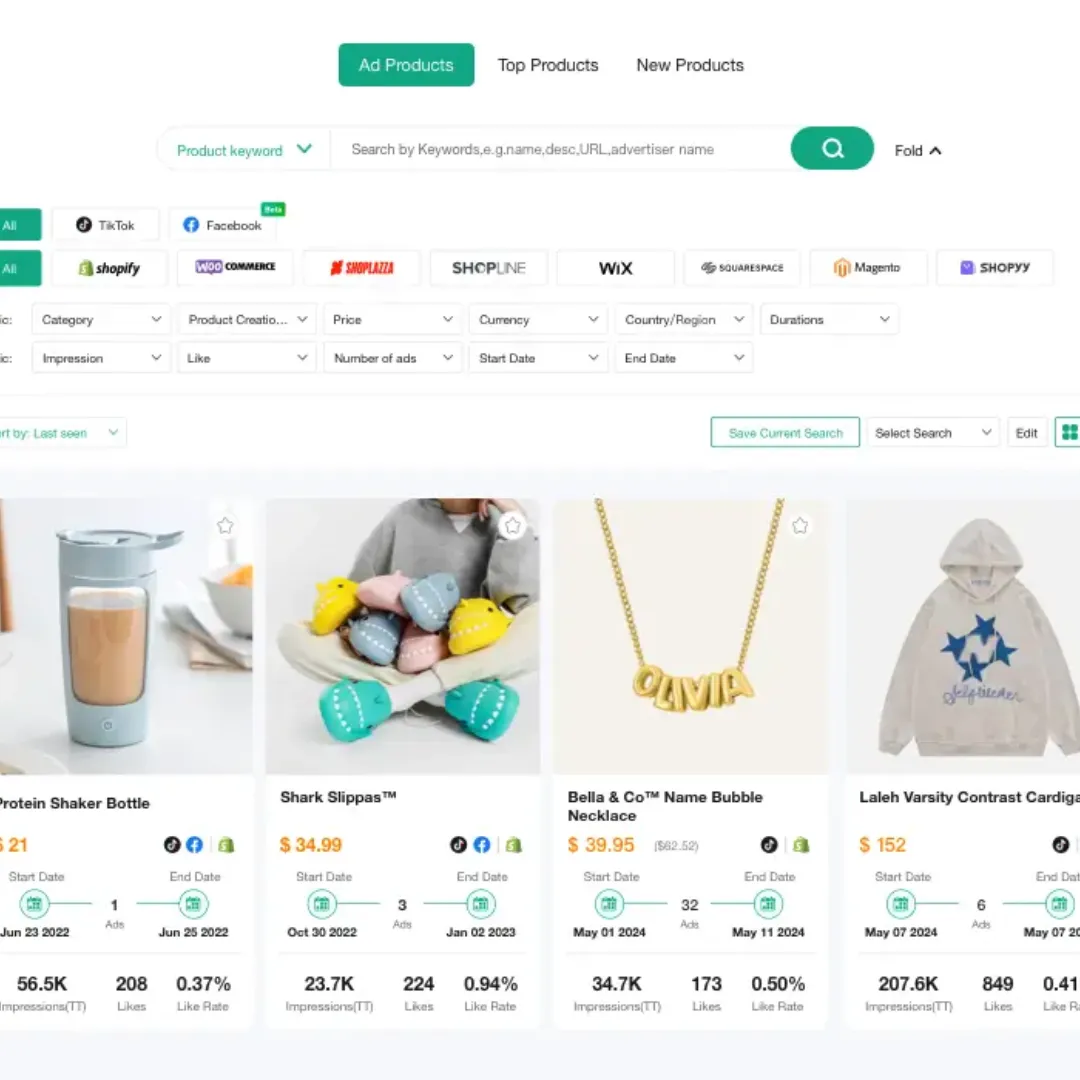
Task: Toggle favorite star on Olivia necklace card
Action: click(799, 526)
